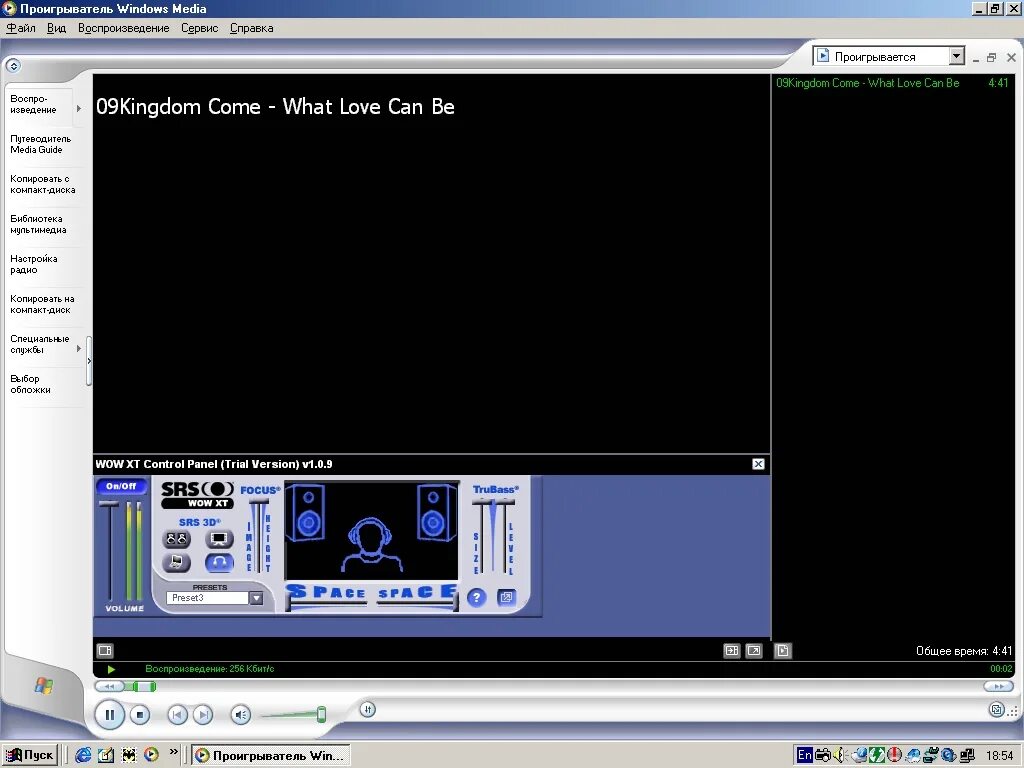Open the shuffle/equalizer settings round button
Image resolution: width=1024 pixels, height=768 pixels.
click(x=368, y=709)
